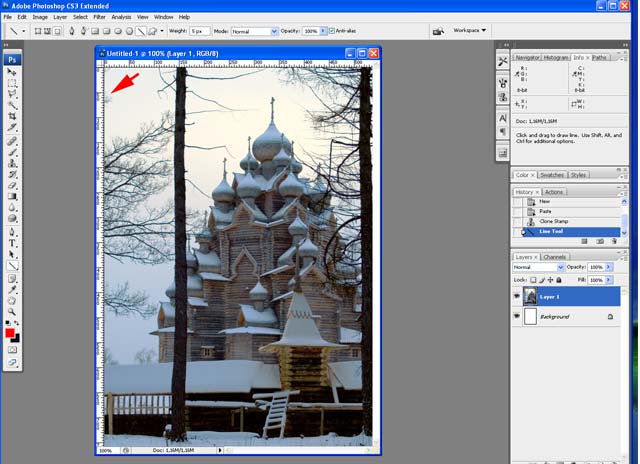Image resolution: width=640 pixels, height=464 pixels.
Task: Open the Filter menu
Action: click(99, 17)
